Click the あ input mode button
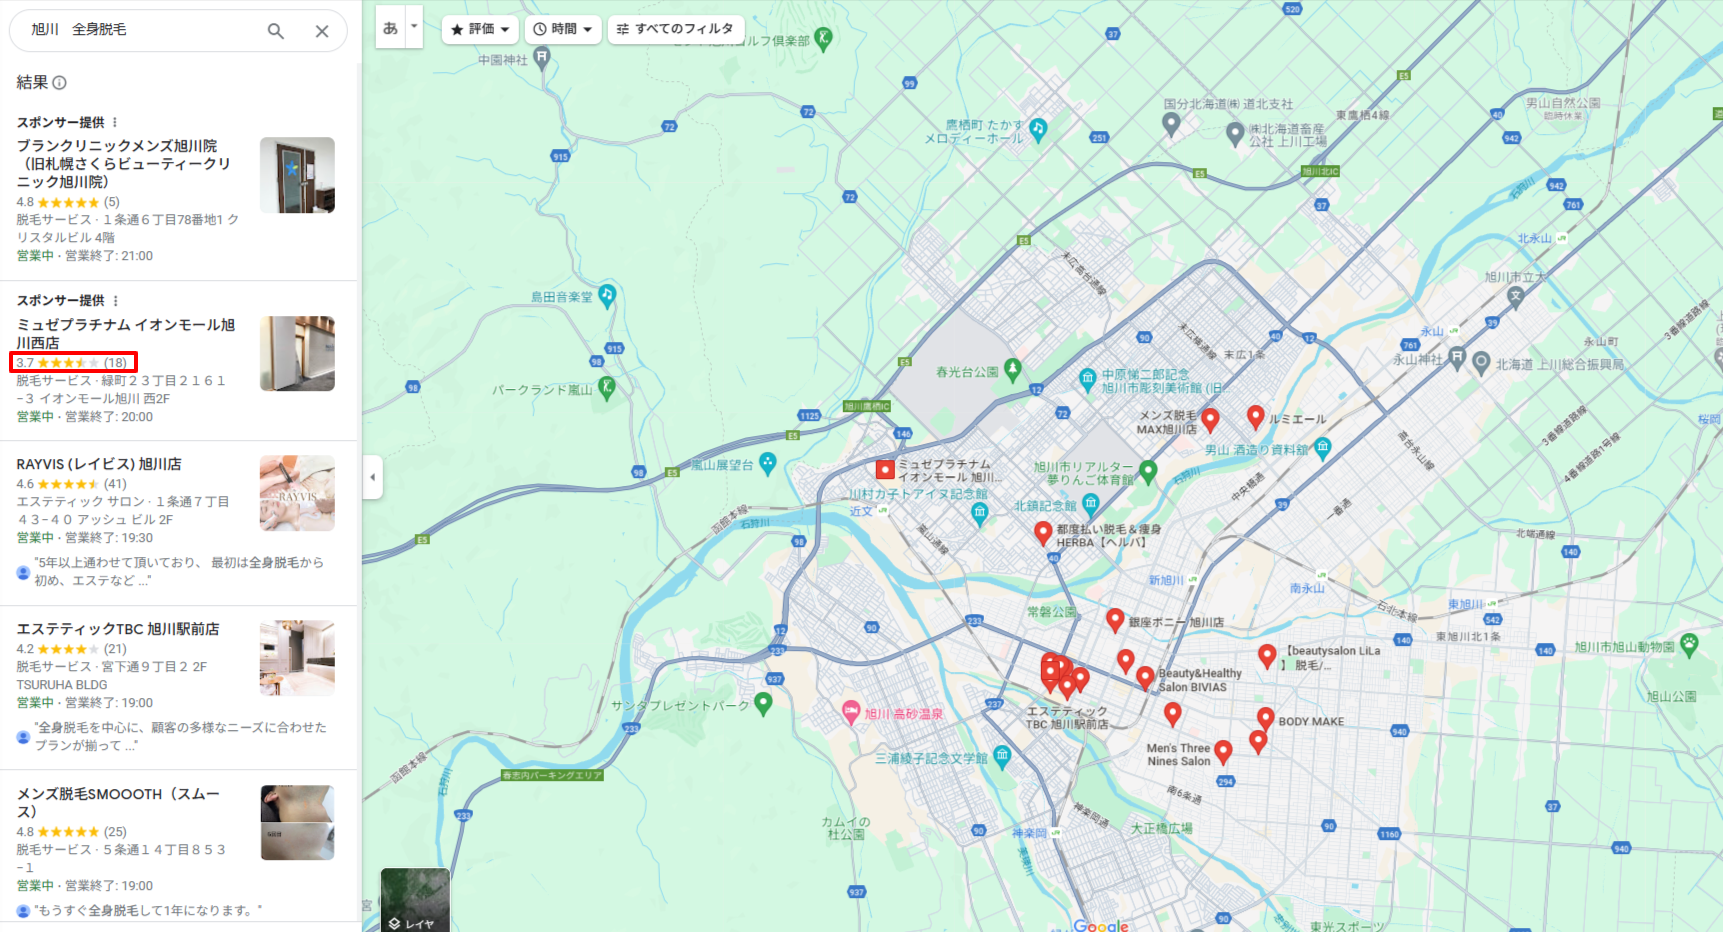The image size is (1723, 932). [x=391, y=28]
